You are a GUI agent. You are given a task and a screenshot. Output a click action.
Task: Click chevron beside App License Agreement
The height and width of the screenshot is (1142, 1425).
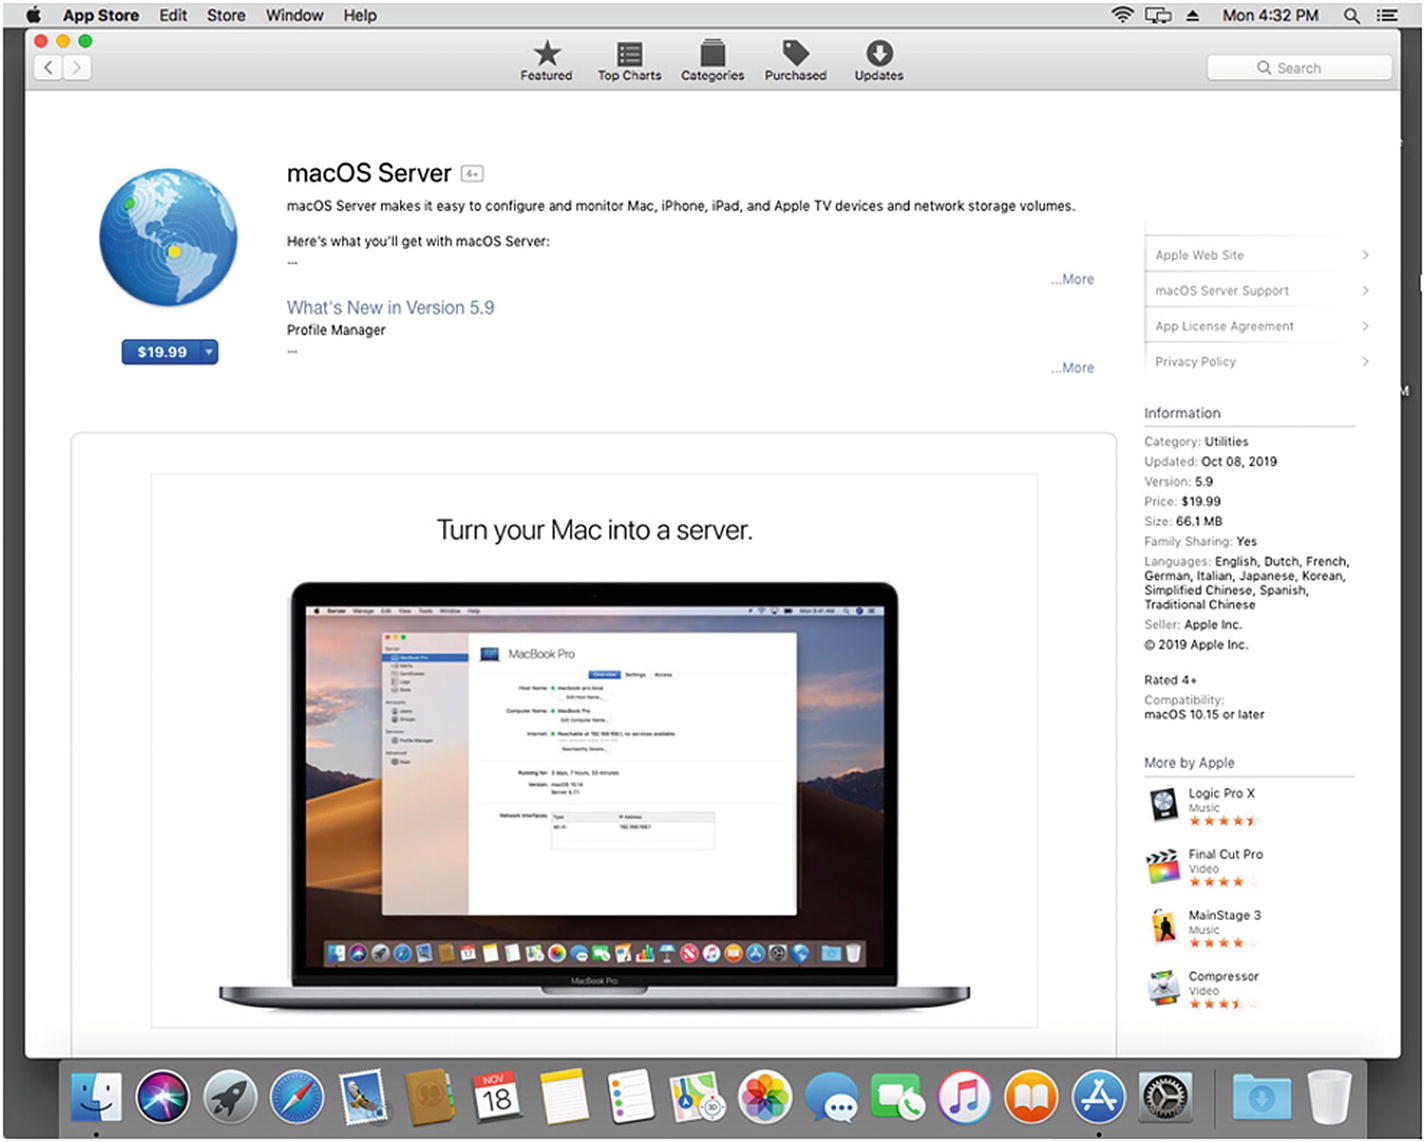1365,326
